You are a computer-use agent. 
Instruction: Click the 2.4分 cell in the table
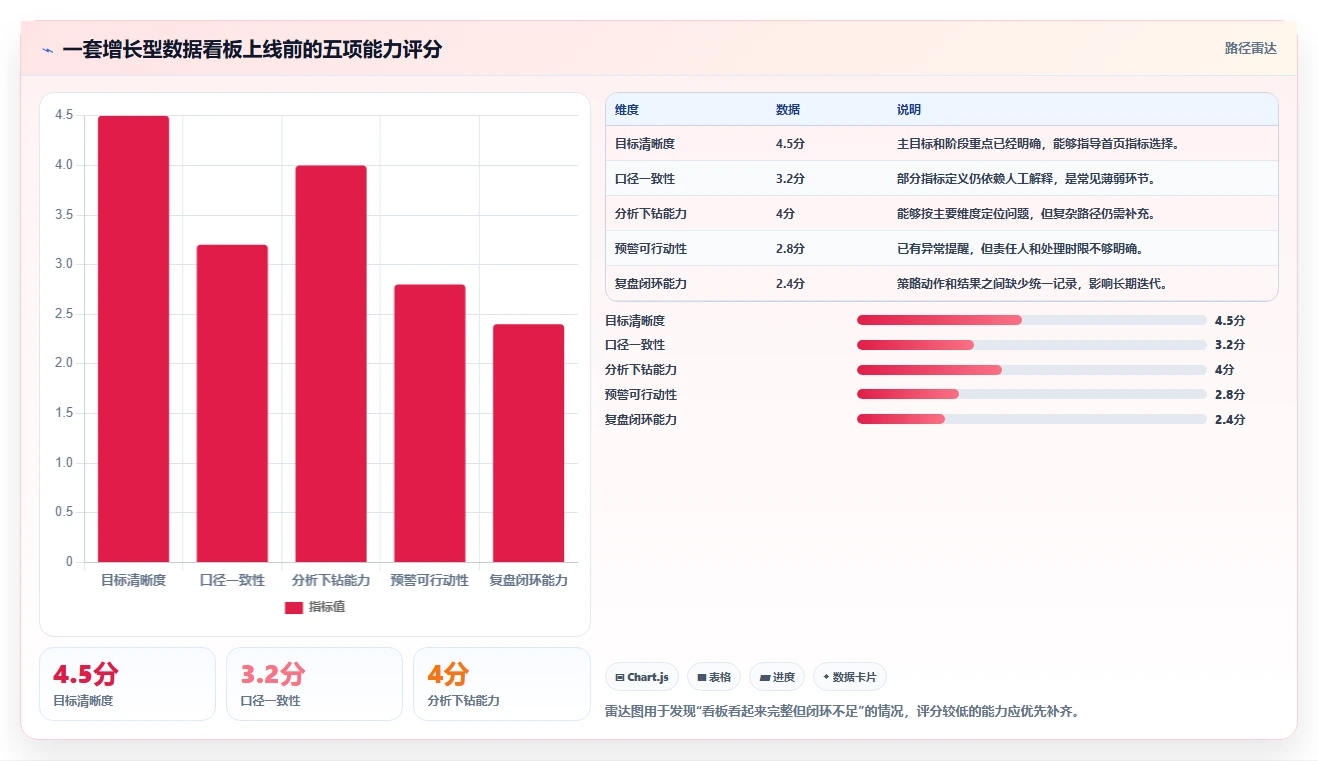[790, 284]
